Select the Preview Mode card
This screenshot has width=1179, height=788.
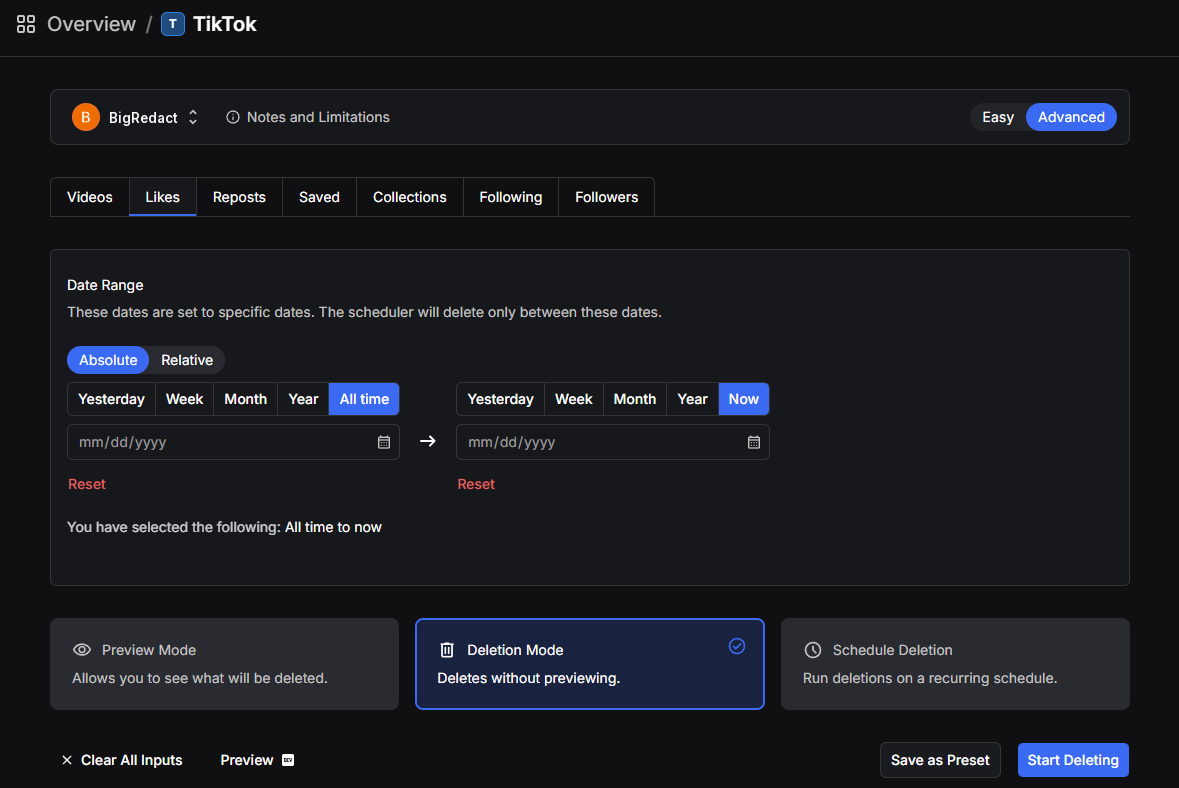point(224,664)
